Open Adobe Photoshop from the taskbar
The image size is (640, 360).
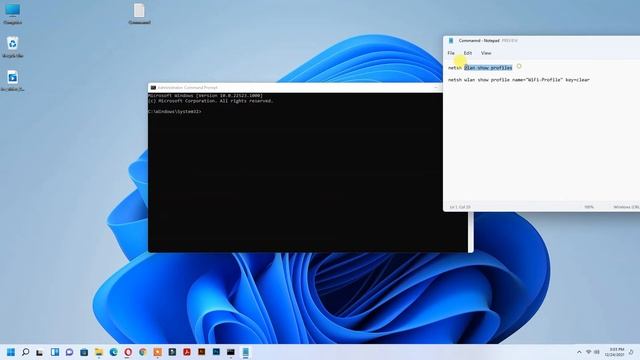(216, 351)
